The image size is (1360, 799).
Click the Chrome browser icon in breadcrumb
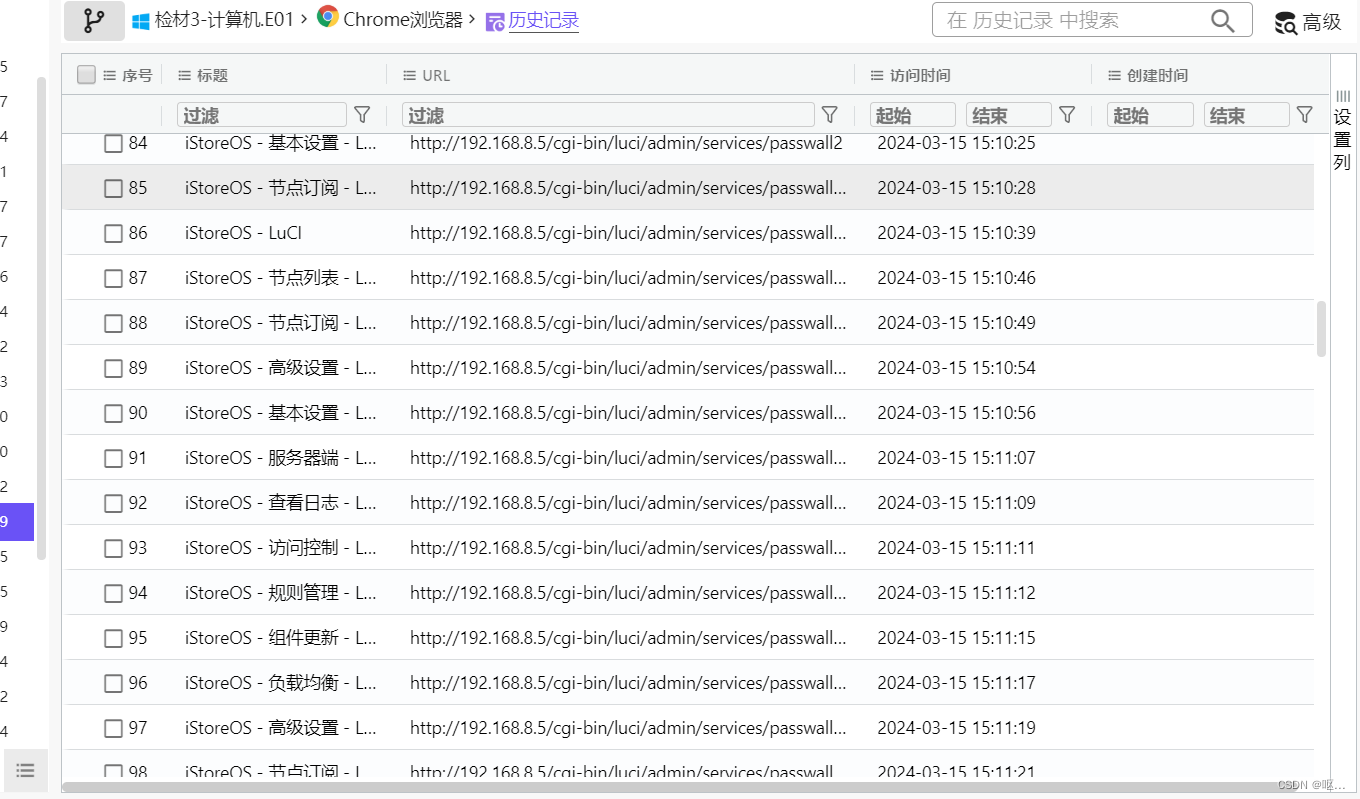pos(327,16)
